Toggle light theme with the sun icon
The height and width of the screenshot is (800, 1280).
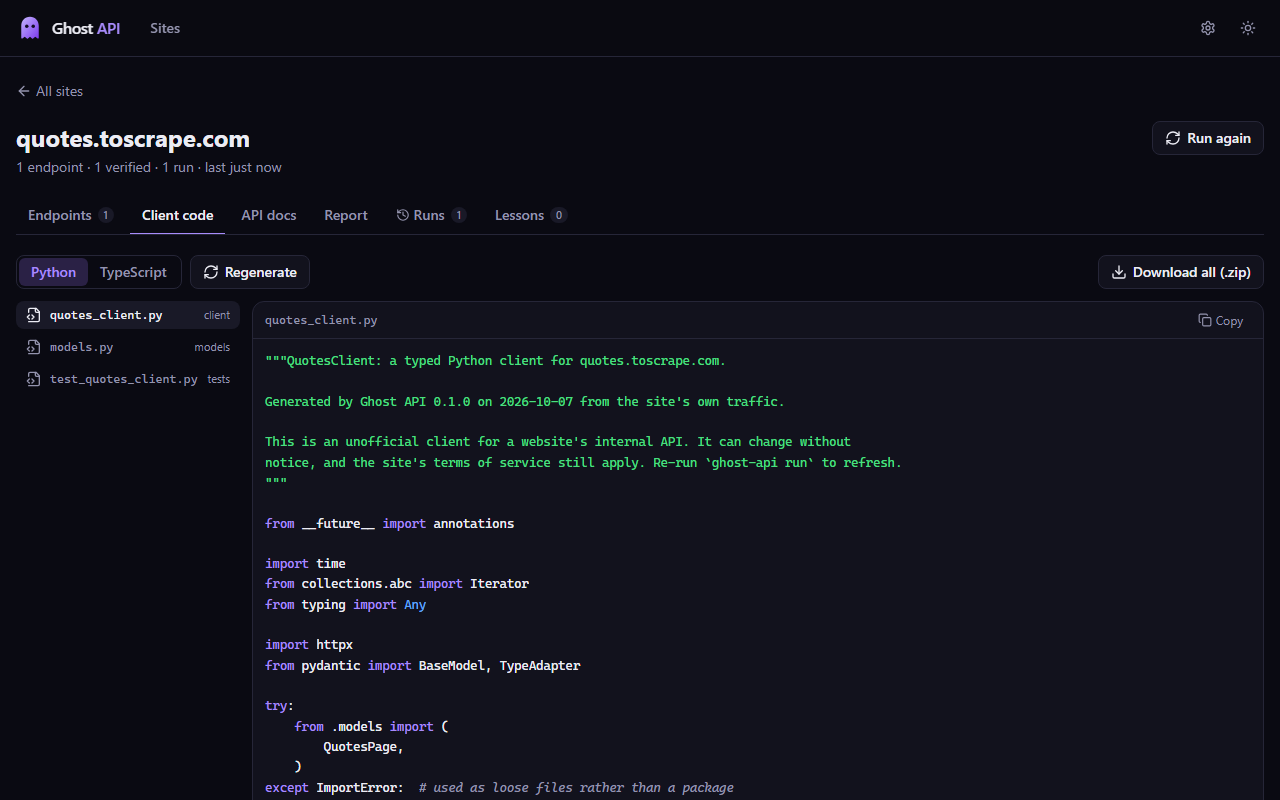pyautogui.click(x=1248, y=28)
